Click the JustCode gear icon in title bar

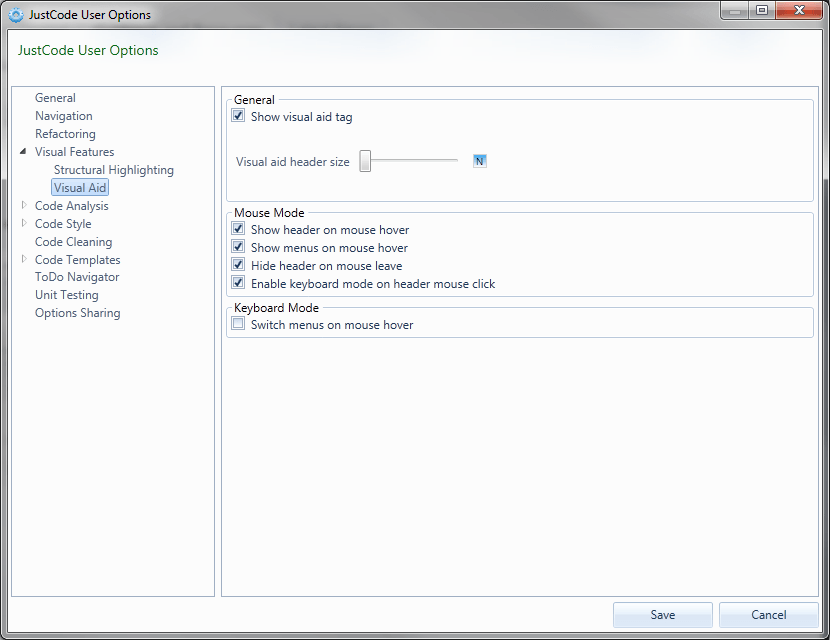tap(16, 15)
